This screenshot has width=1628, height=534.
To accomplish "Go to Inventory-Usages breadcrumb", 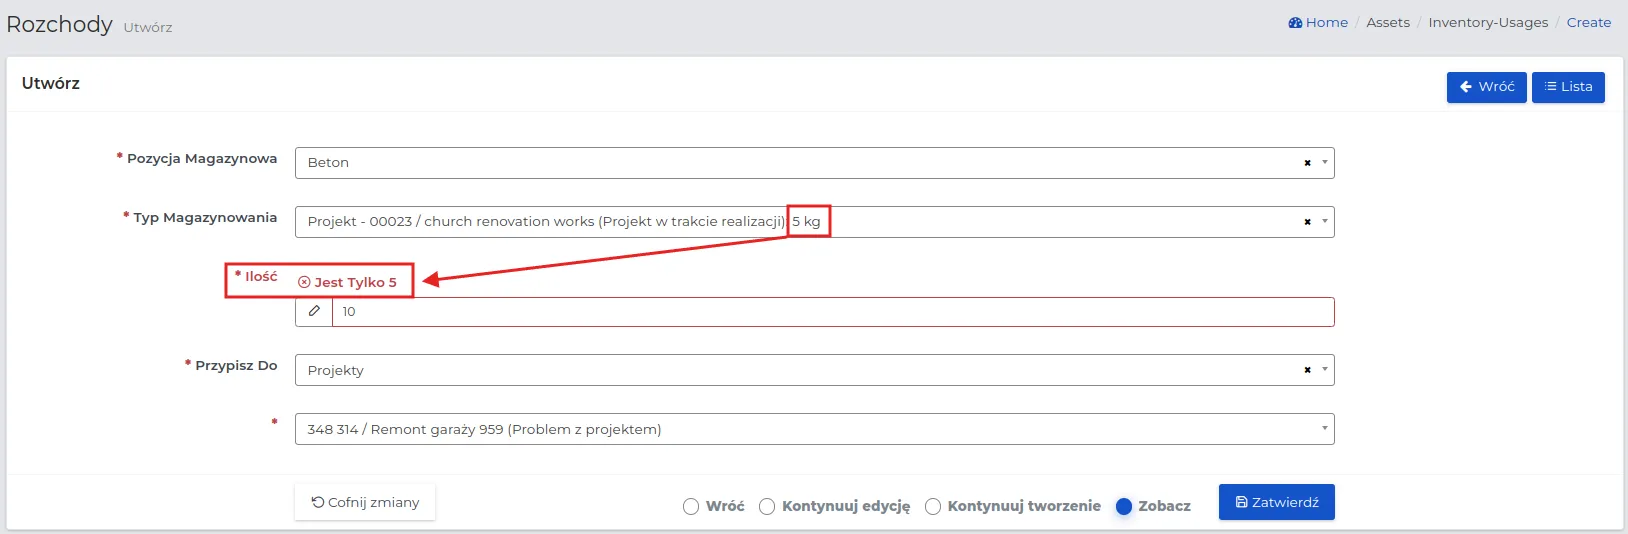I will [x=1488, y=22].
